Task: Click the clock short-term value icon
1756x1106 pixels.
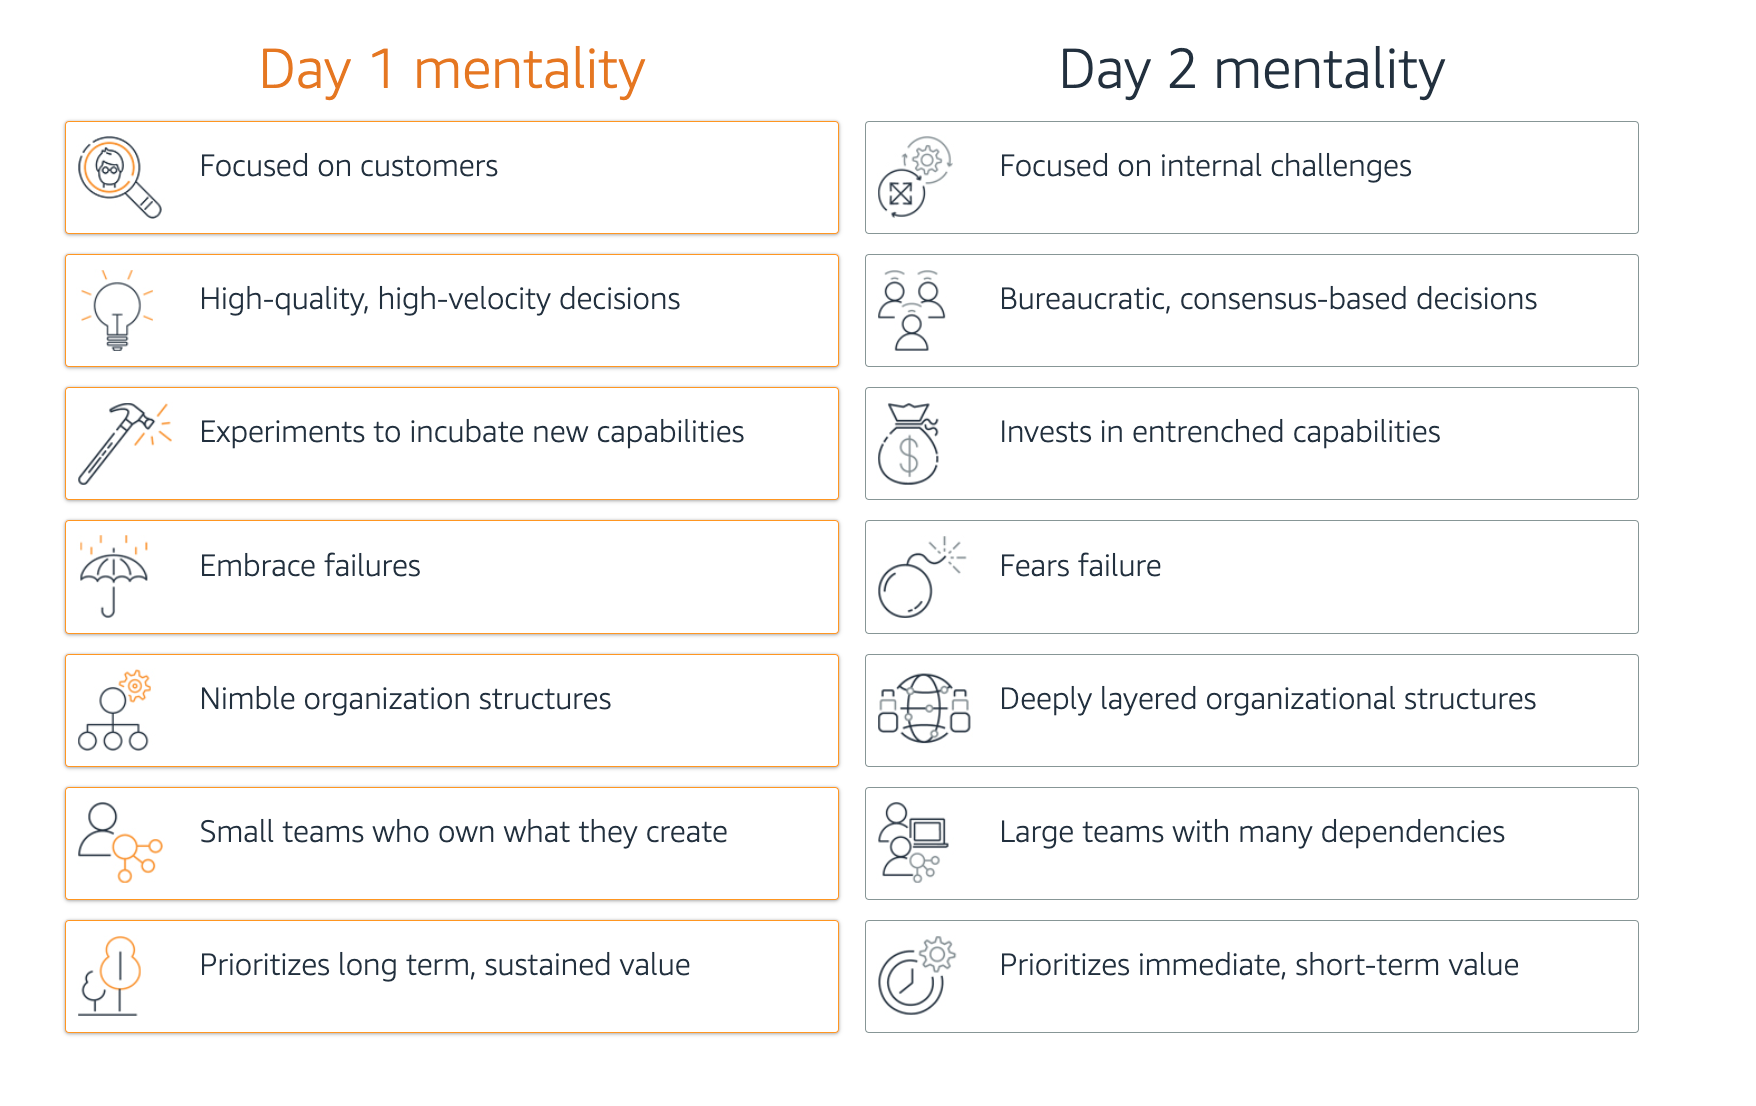Action: 916,976
